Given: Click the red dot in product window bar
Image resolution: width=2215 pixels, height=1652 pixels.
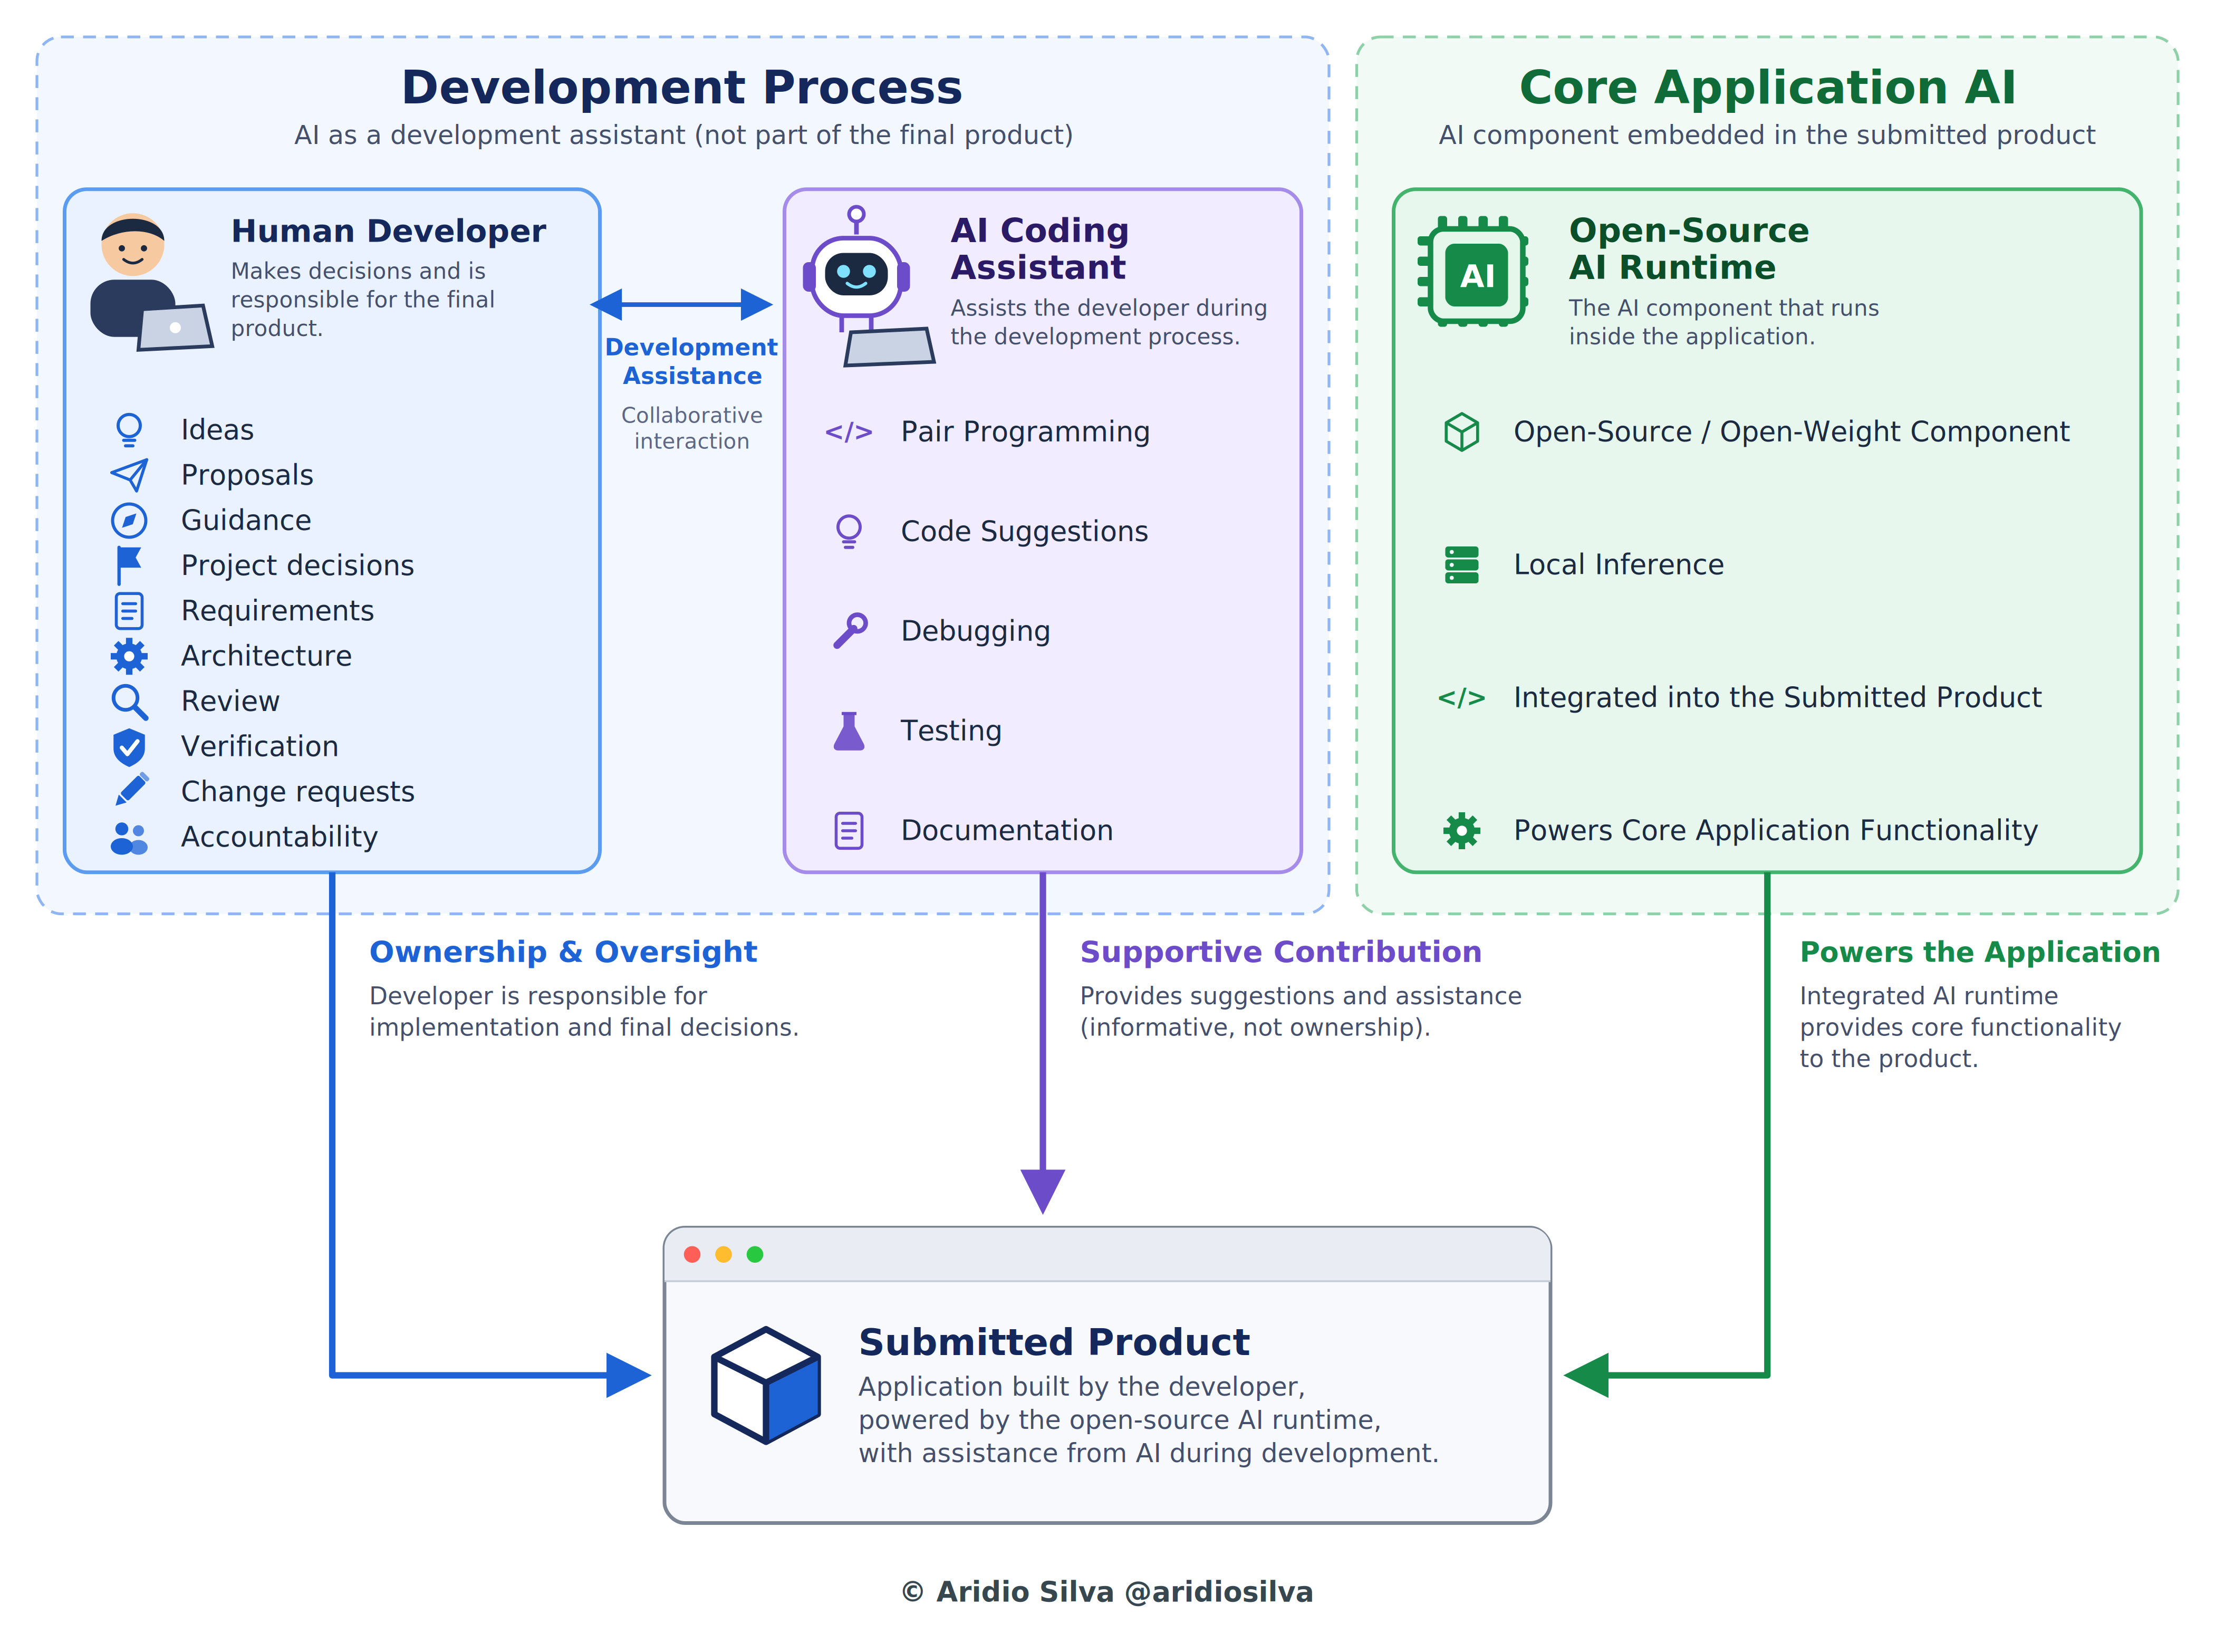Looking at the screenshot, I should tap(692, 1254).
